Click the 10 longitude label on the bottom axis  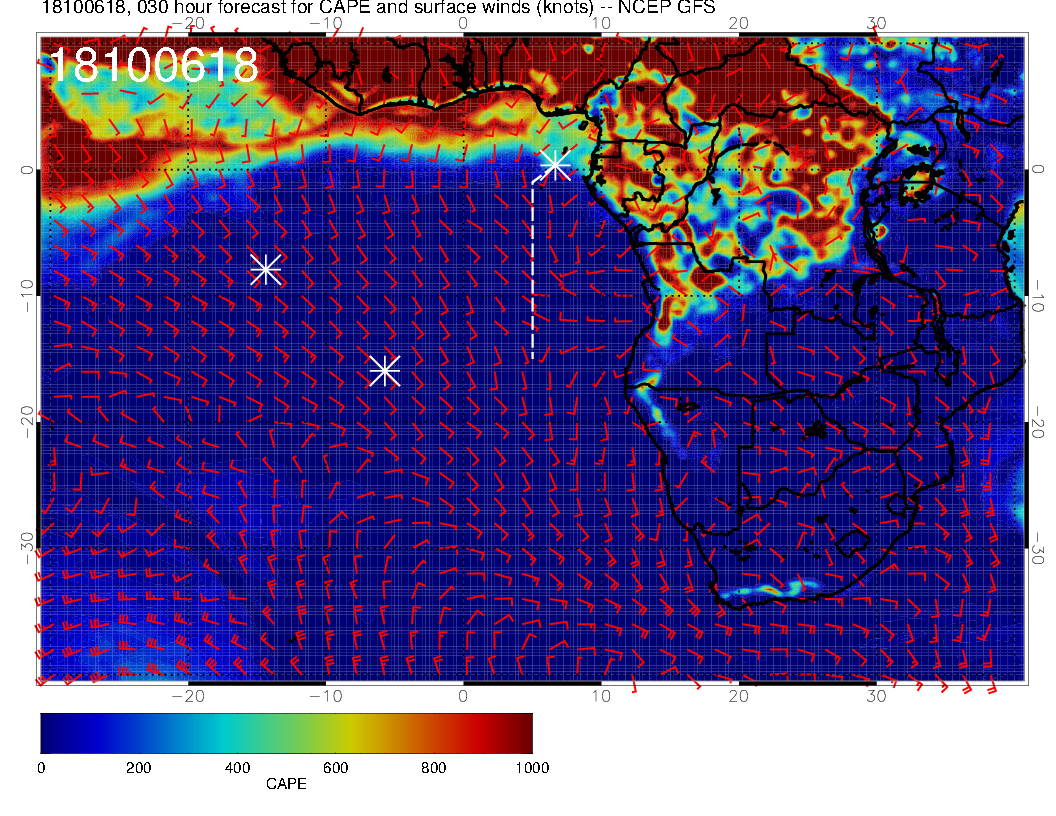(601, 696)
